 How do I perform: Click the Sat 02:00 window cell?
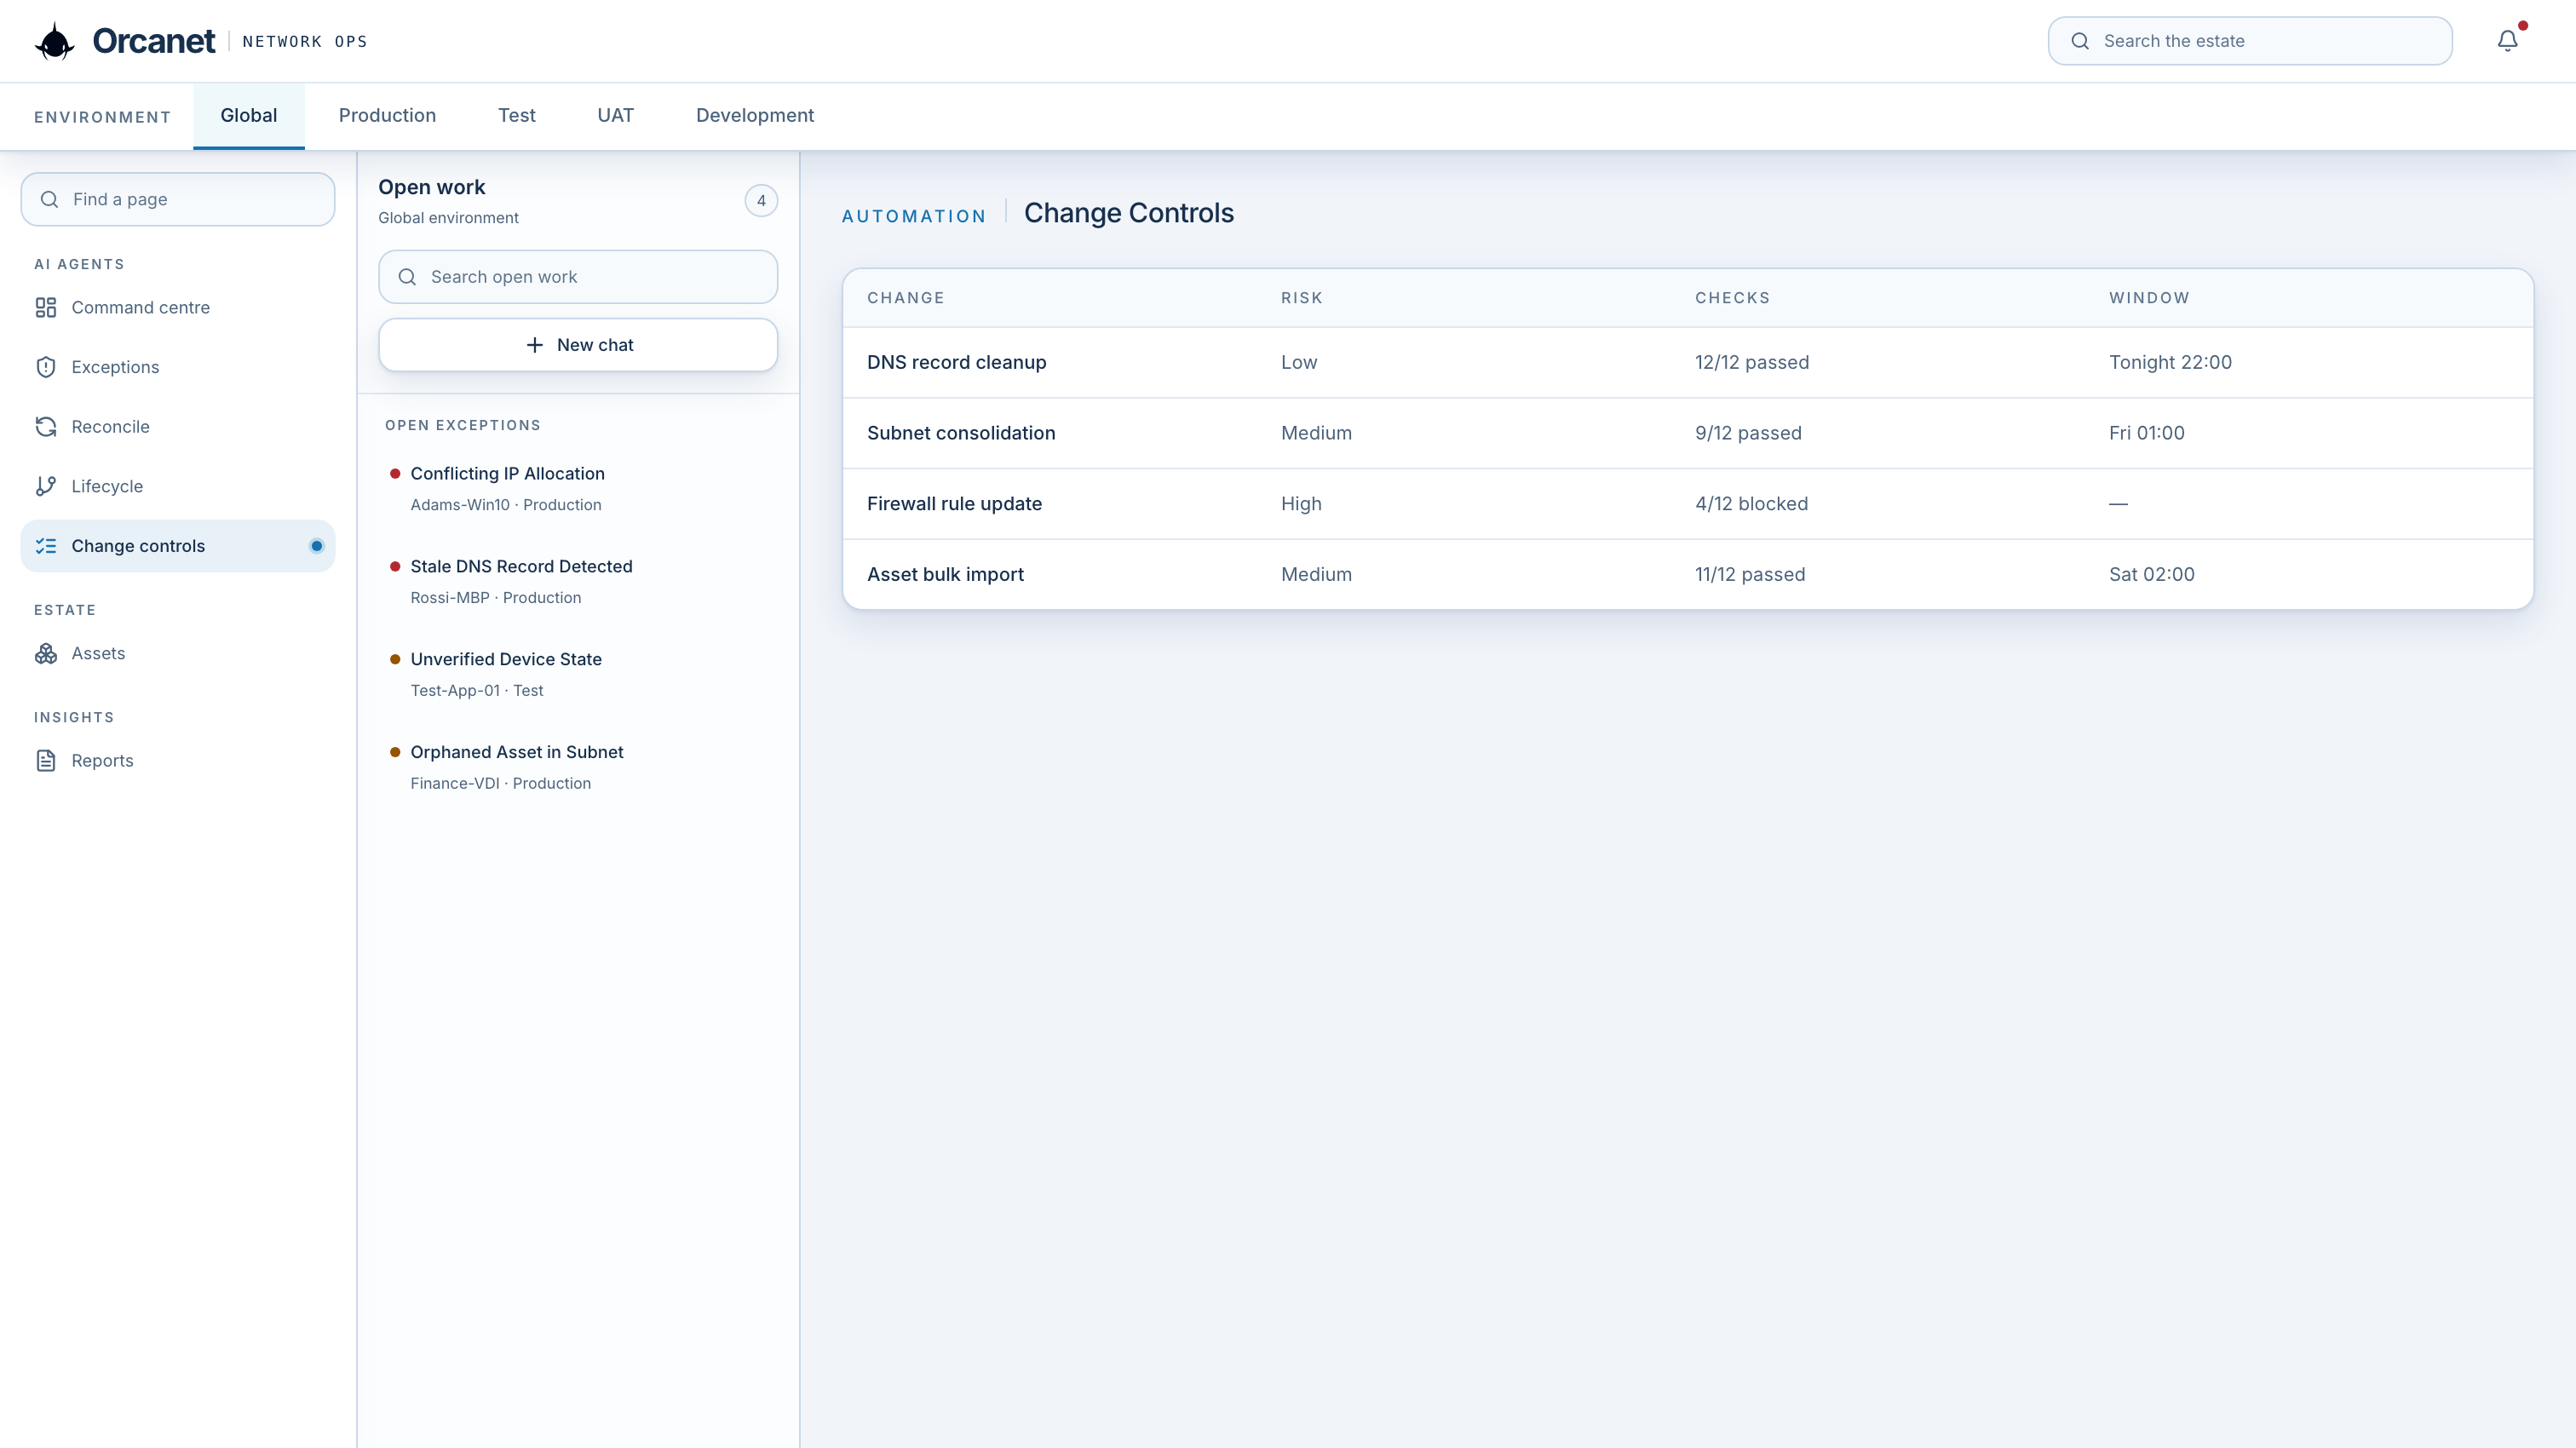(2151, 575)
